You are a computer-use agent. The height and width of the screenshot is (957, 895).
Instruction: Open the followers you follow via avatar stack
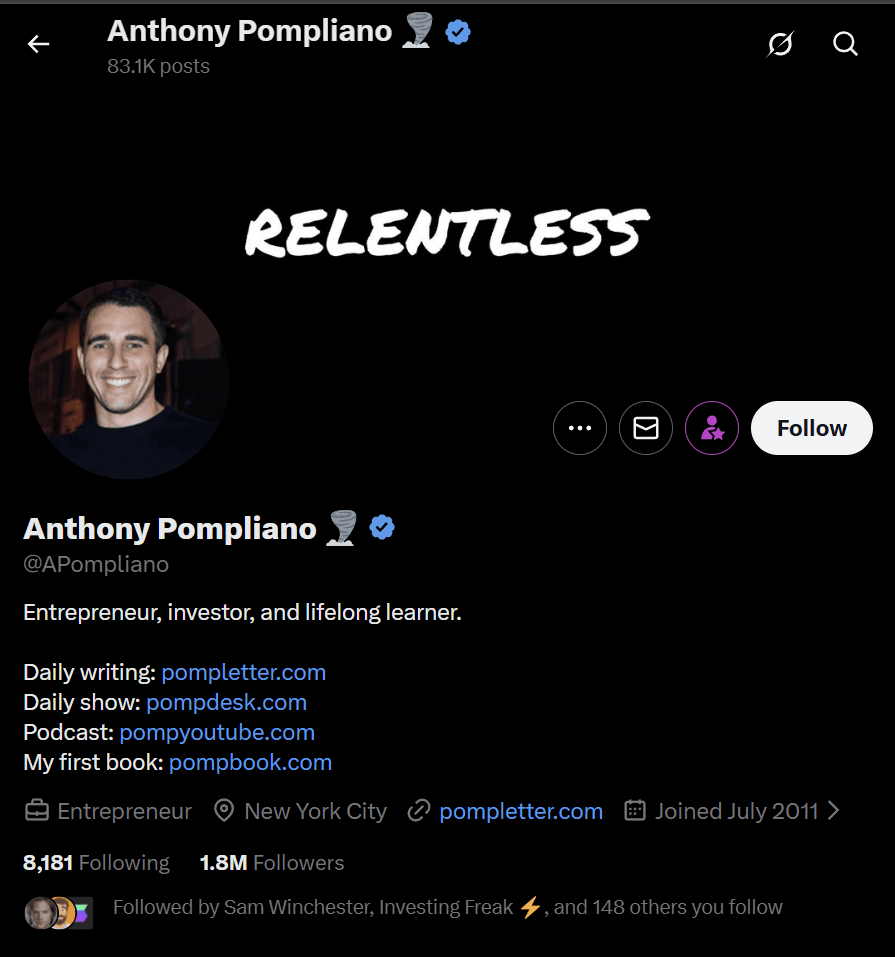pos(57,907)
